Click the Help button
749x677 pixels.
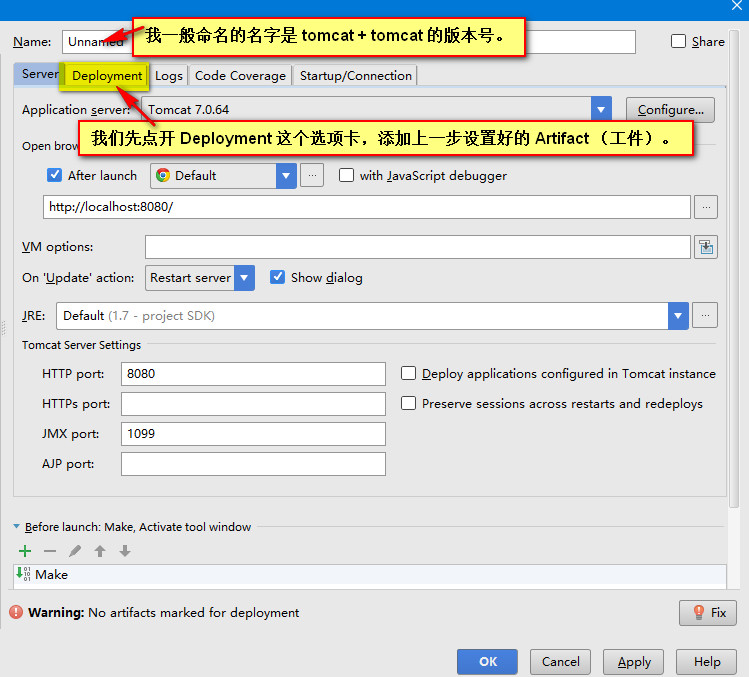click(706, 661)
